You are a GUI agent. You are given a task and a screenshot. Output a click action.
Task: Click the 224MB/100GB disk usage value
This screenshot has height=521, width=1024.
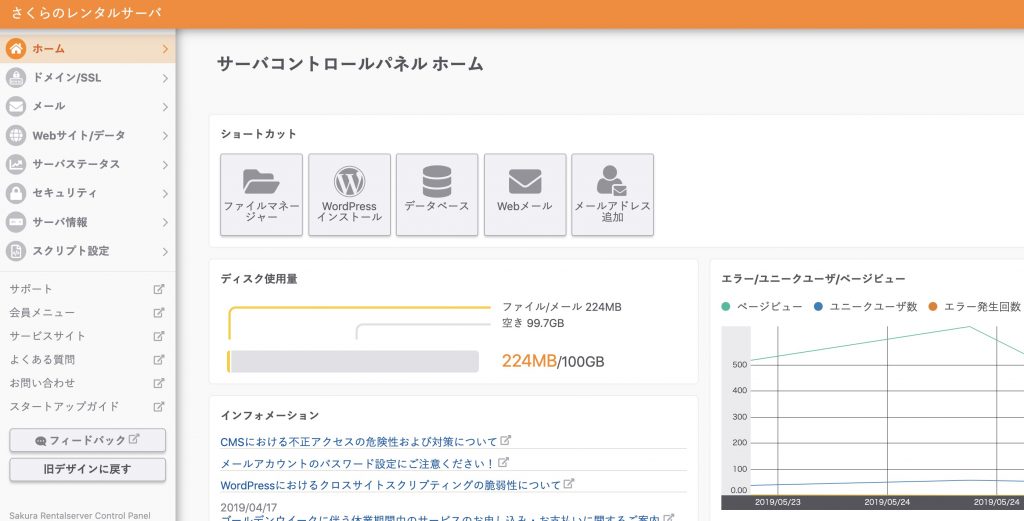[552, 361]
